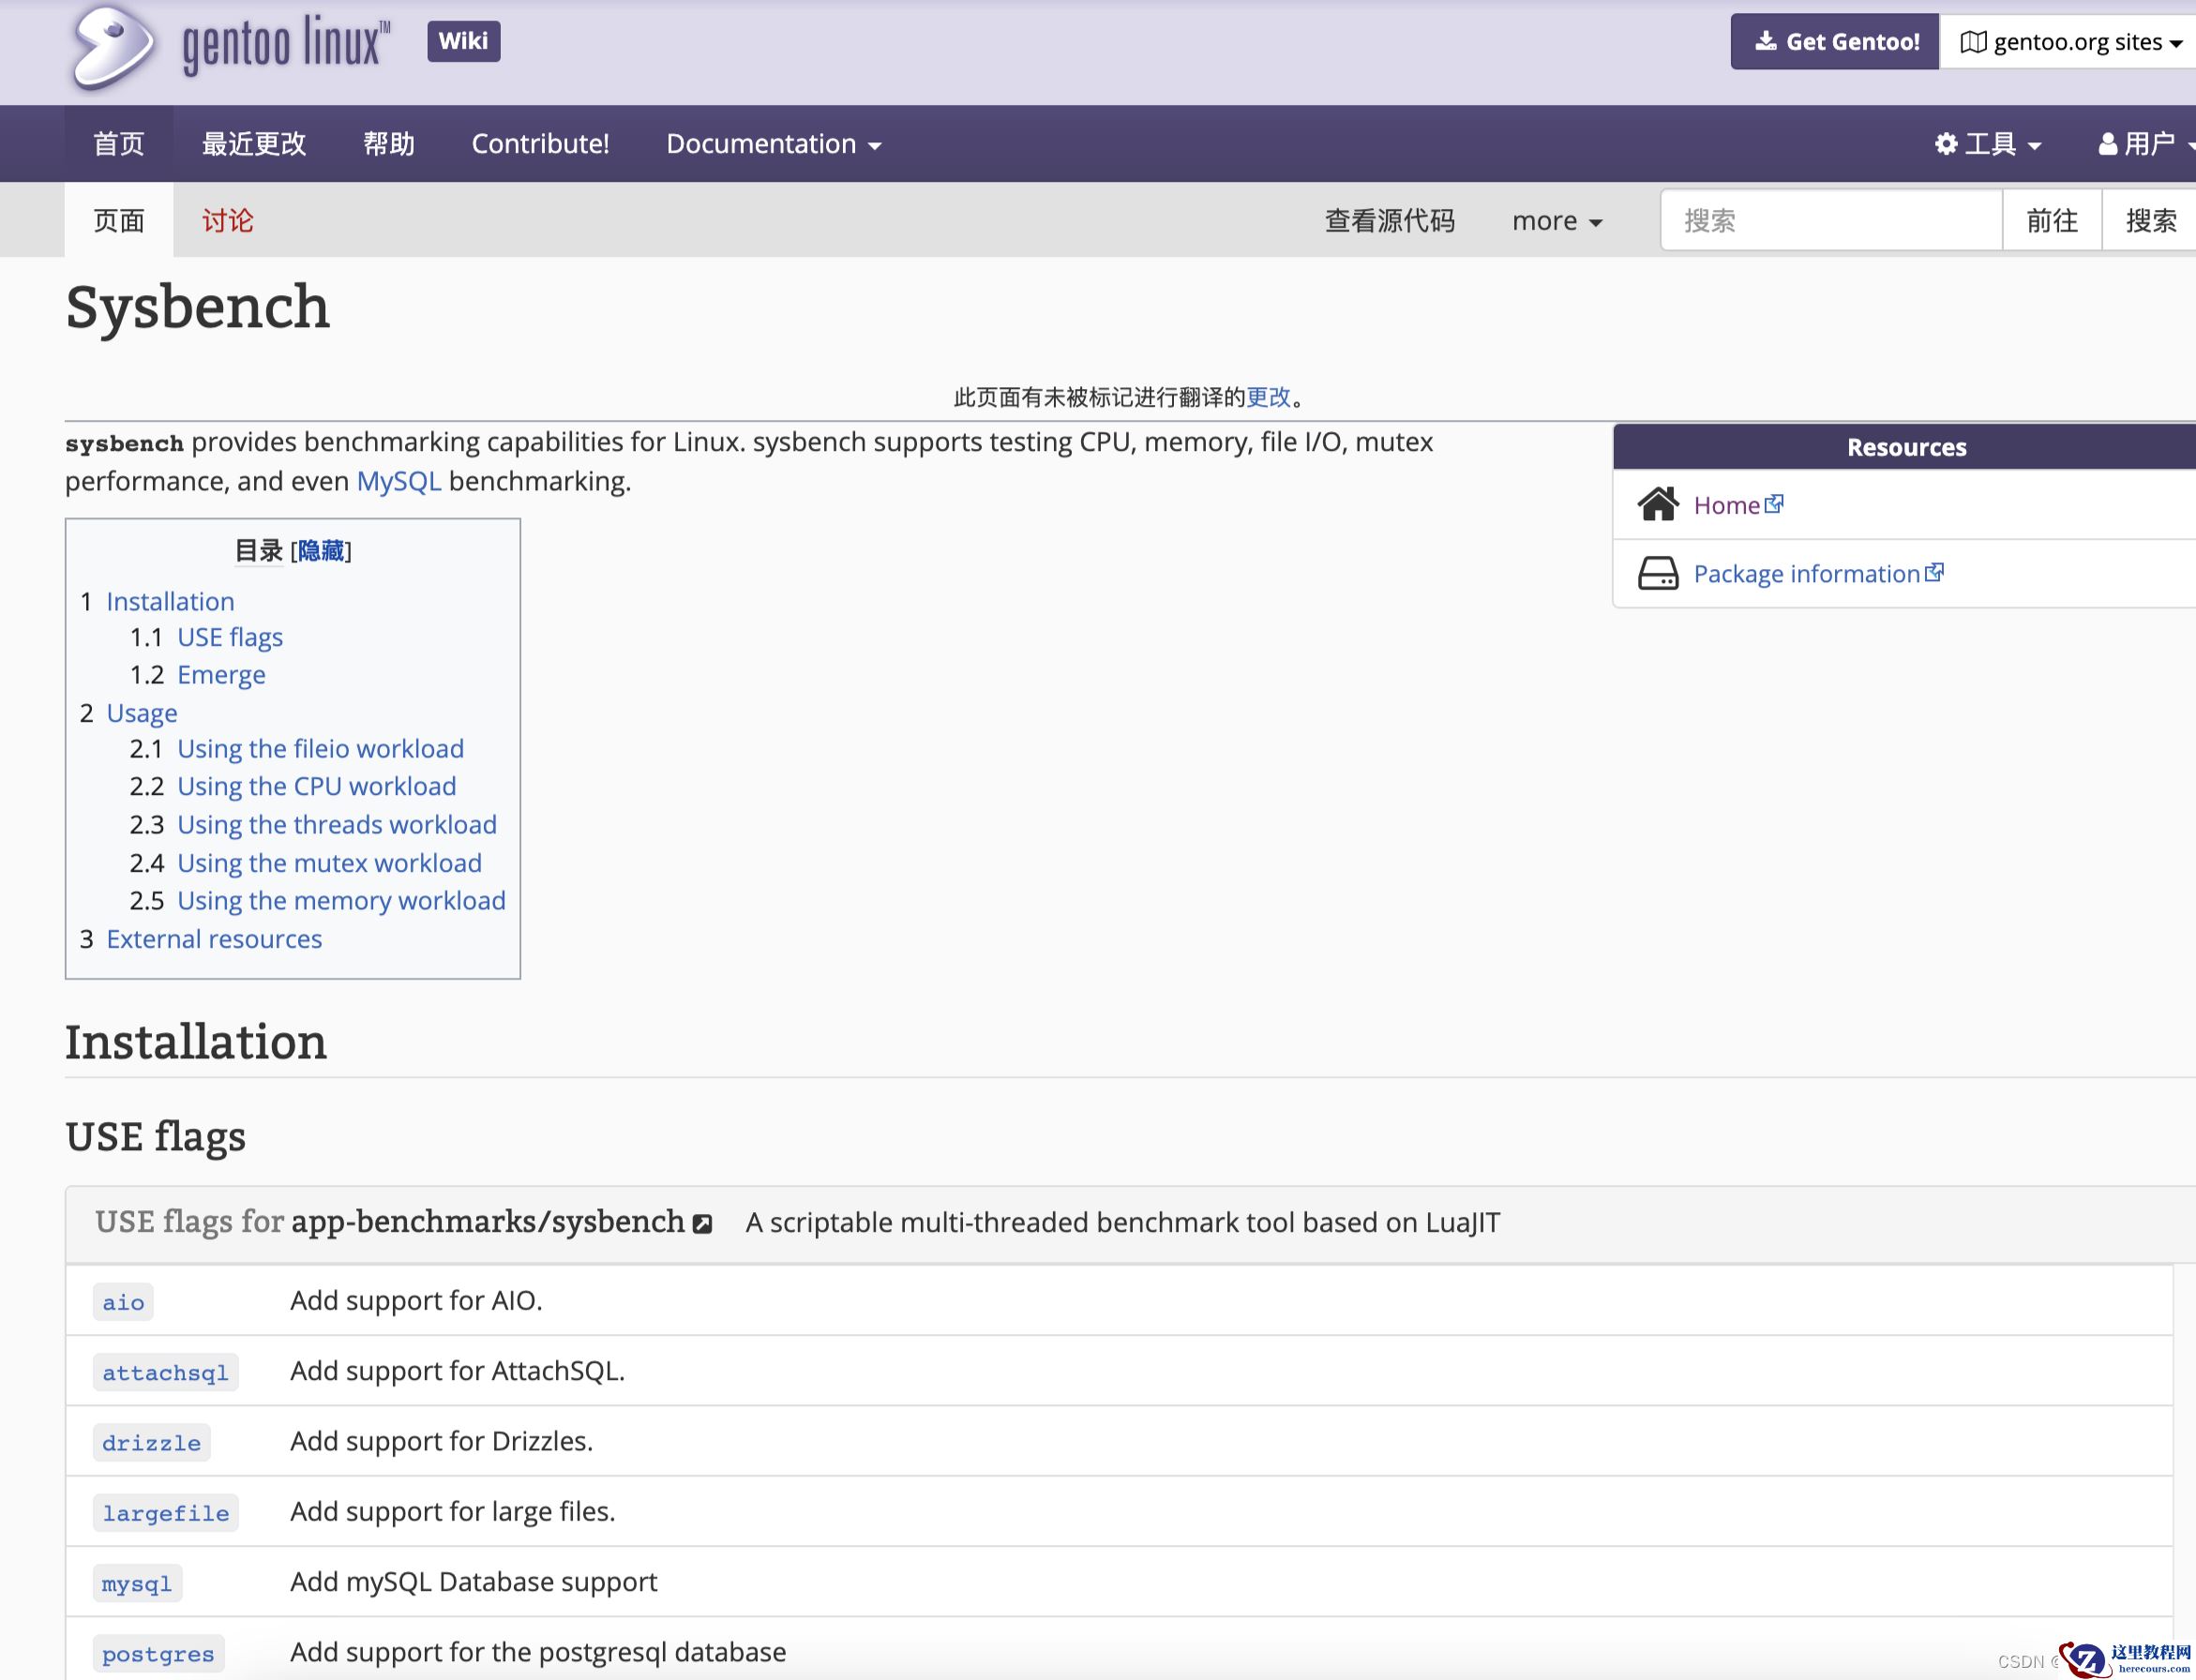The width and height of the screenshot is (2196, 1680).
Task: Open the 最近更改 menu item
Action: pyautogui.click(x=254, y=144)
